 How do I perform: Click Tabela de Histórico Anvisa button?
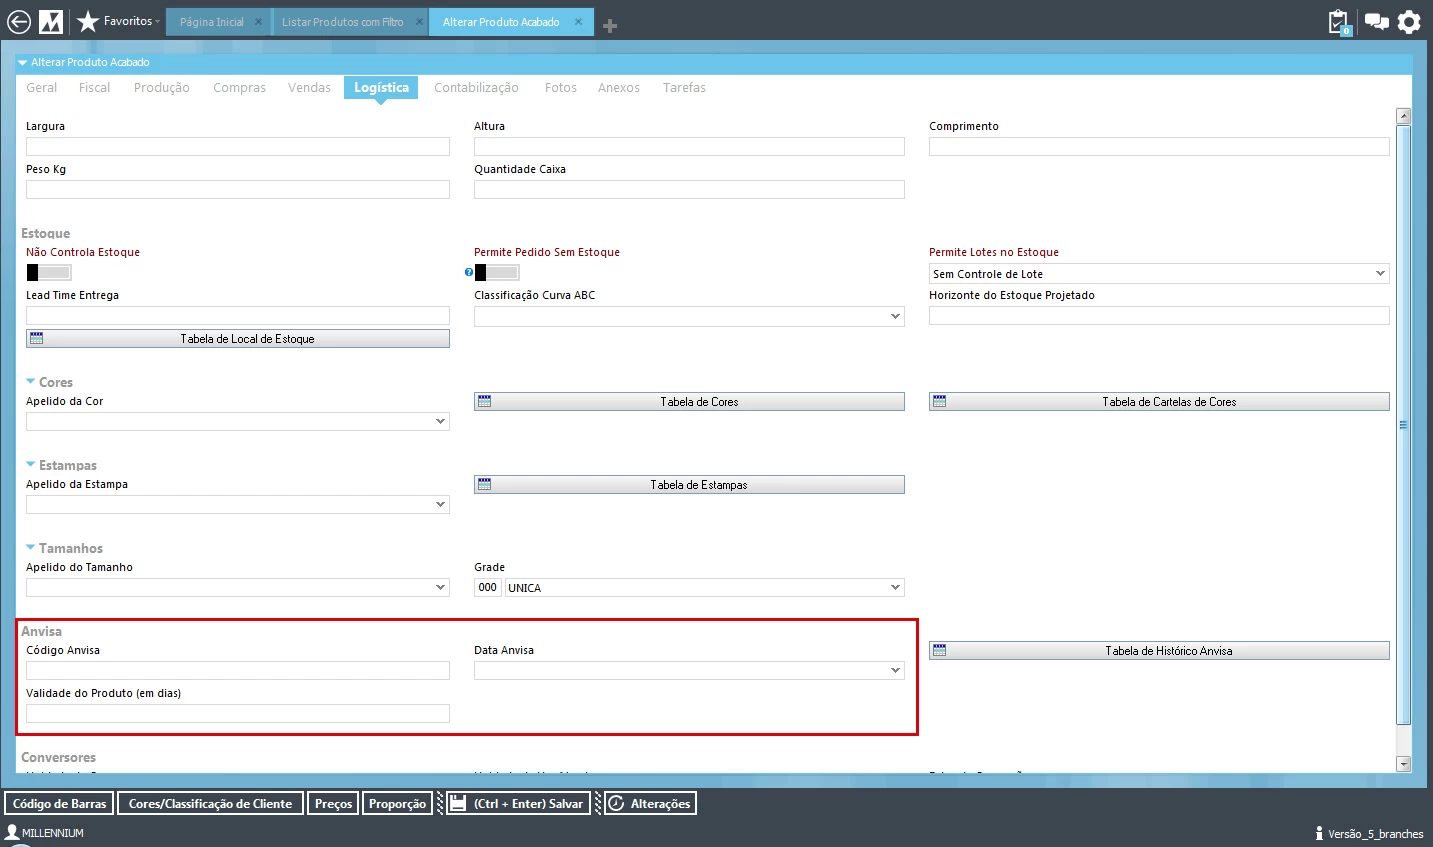[x=1159, y=651]
